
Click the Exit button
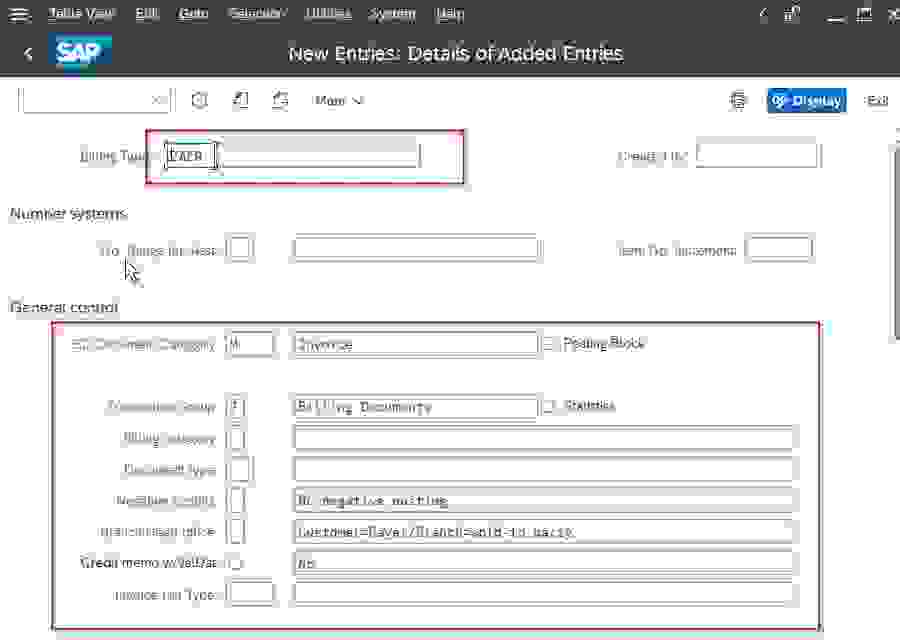[x=876, y=100]
